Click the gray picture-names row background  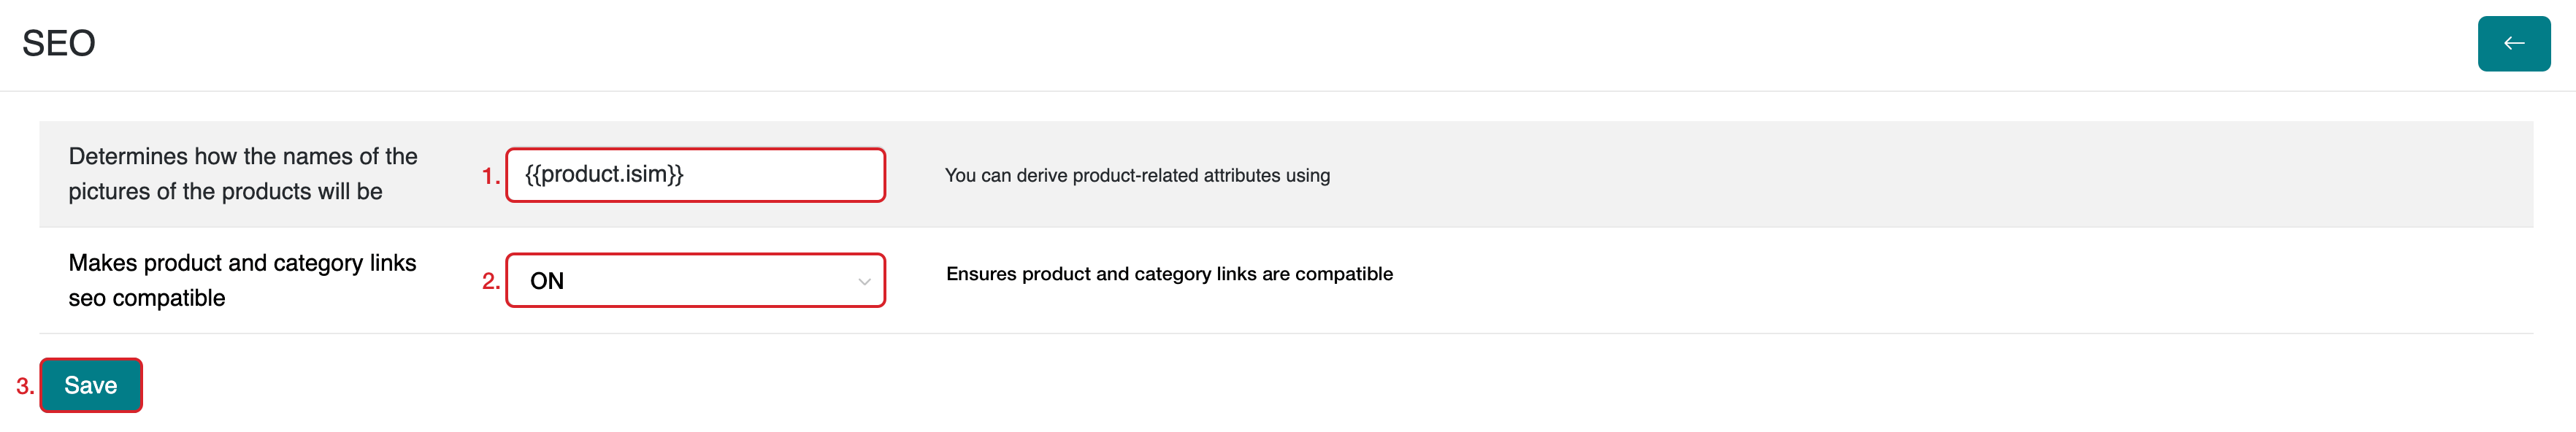click(1900, 175)
